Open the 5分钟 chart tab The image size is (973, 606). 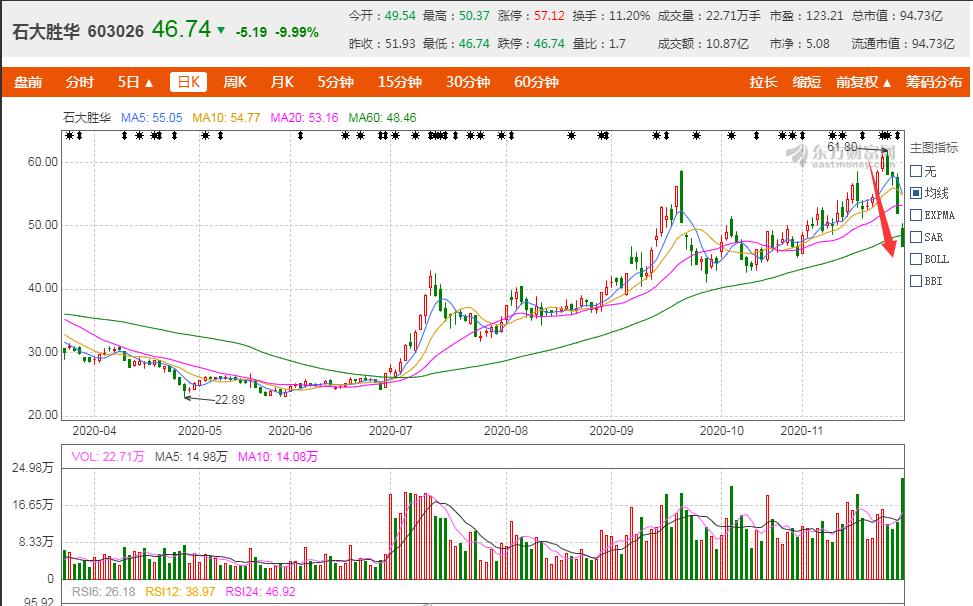click(x=336, y=82)
